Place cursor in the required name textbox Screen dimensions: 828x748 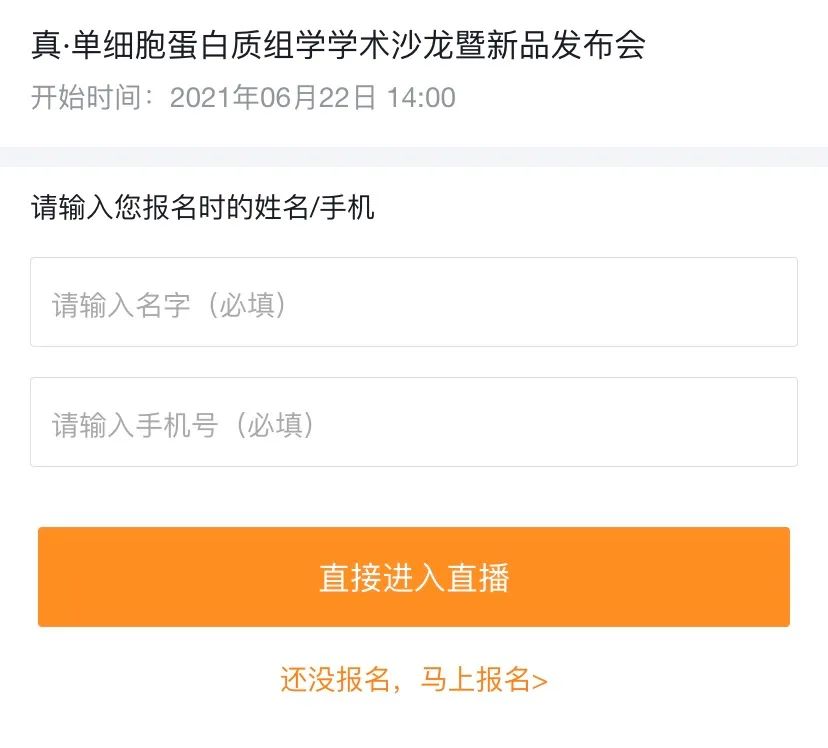(x=414, y=303)
